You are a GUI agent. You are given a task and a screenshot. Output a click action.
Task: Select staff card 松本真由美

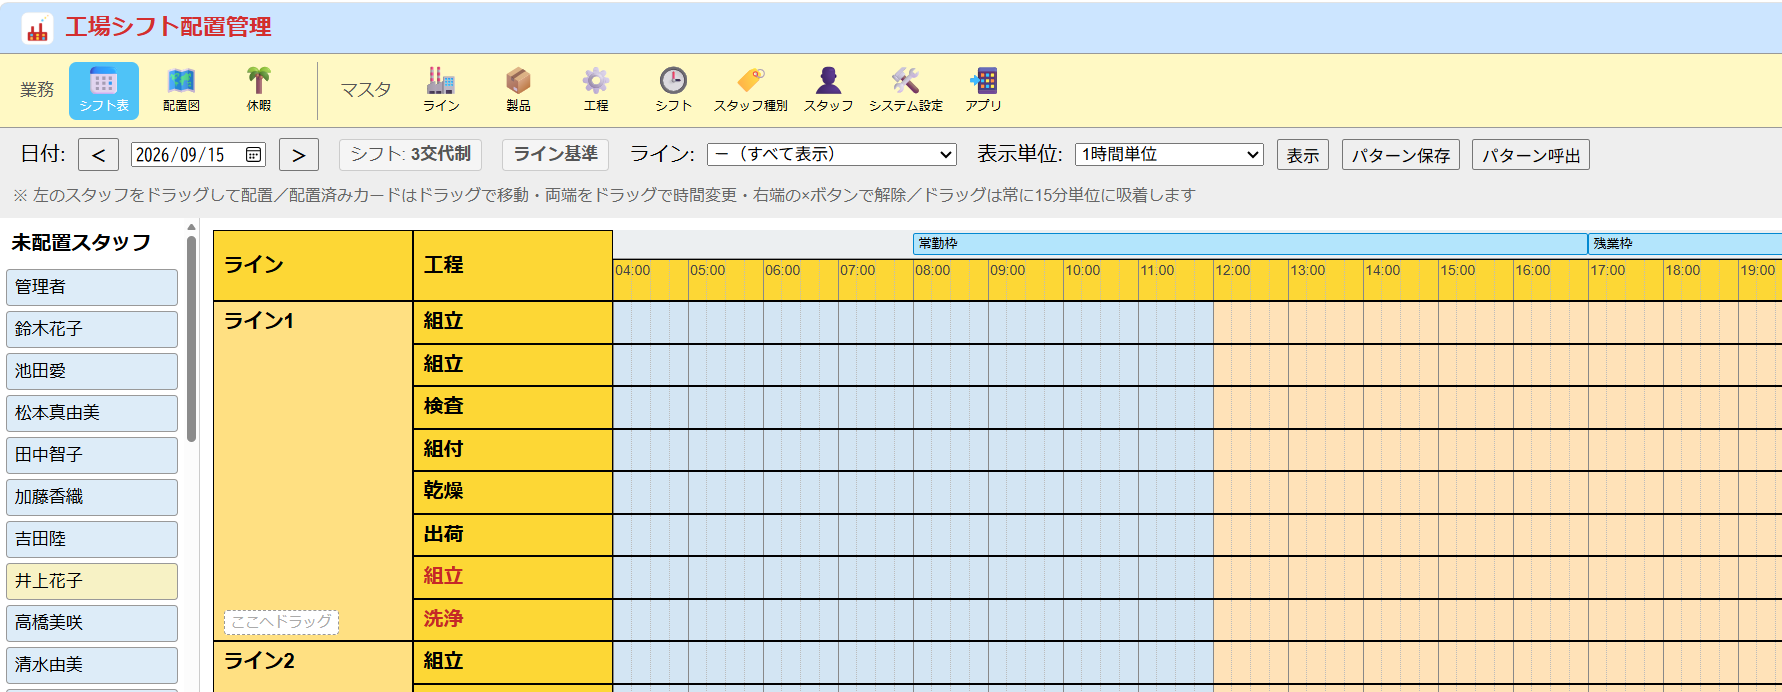[x=92, y=413]
